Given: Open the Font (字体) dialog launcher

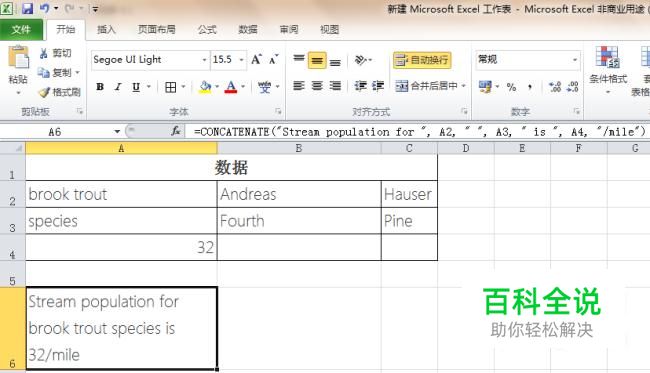Looking at the screenshot, I should (278, 111).
